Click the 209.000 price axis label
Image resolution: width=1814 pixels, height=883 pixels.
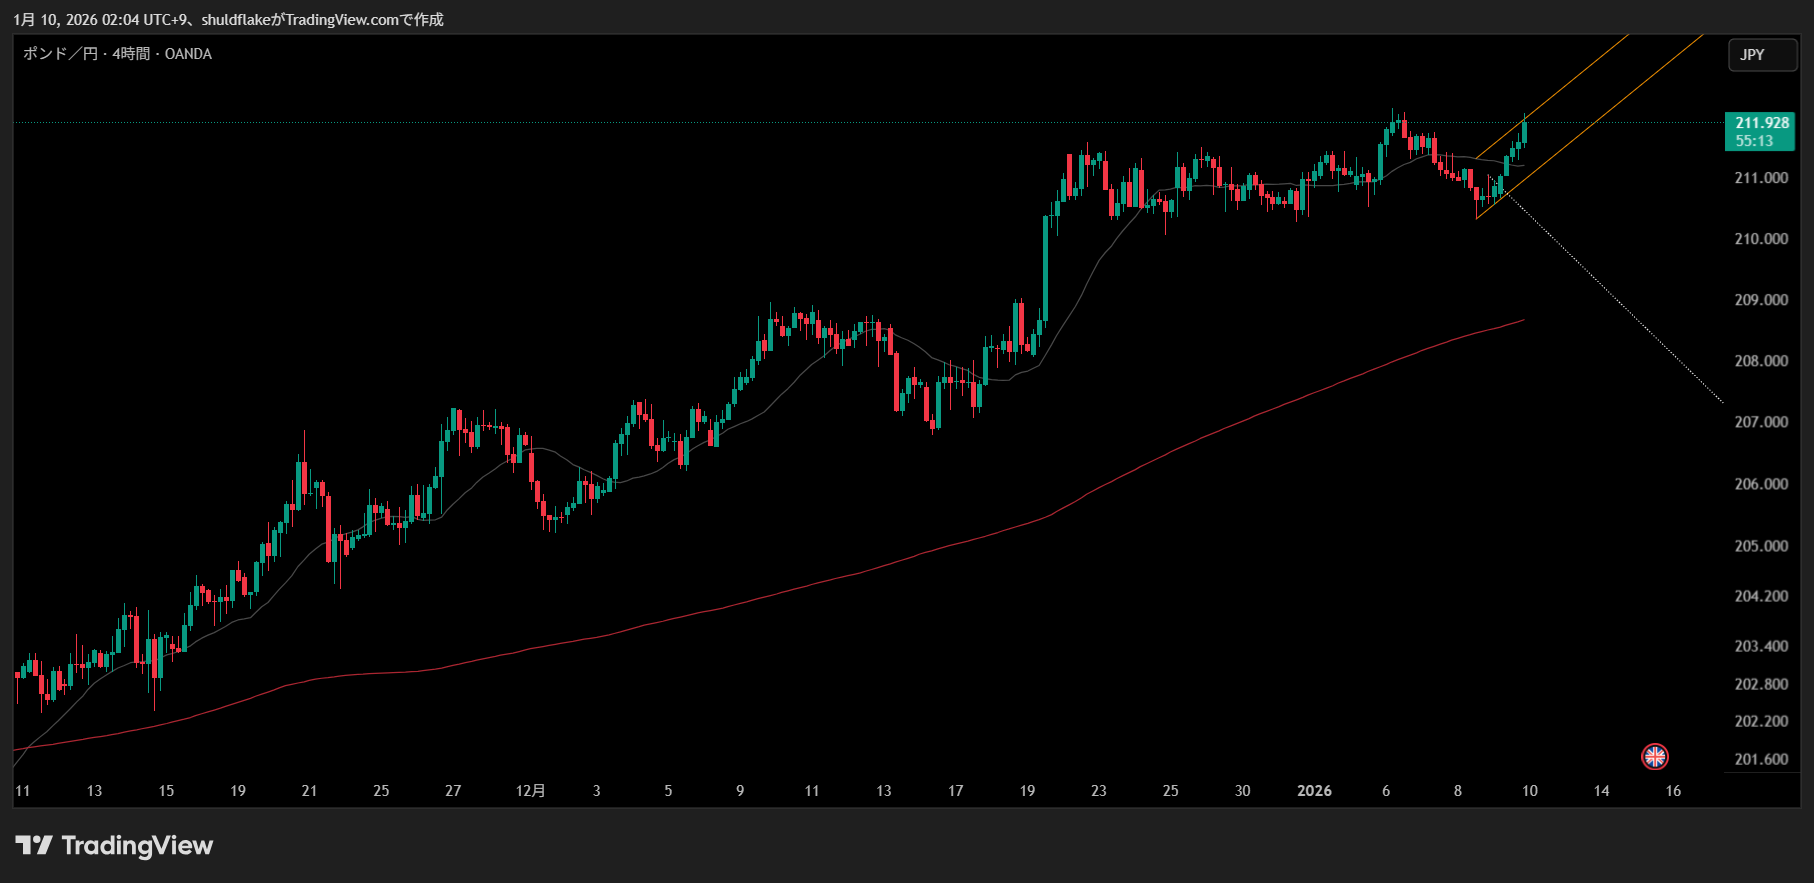click(1760, 300)
